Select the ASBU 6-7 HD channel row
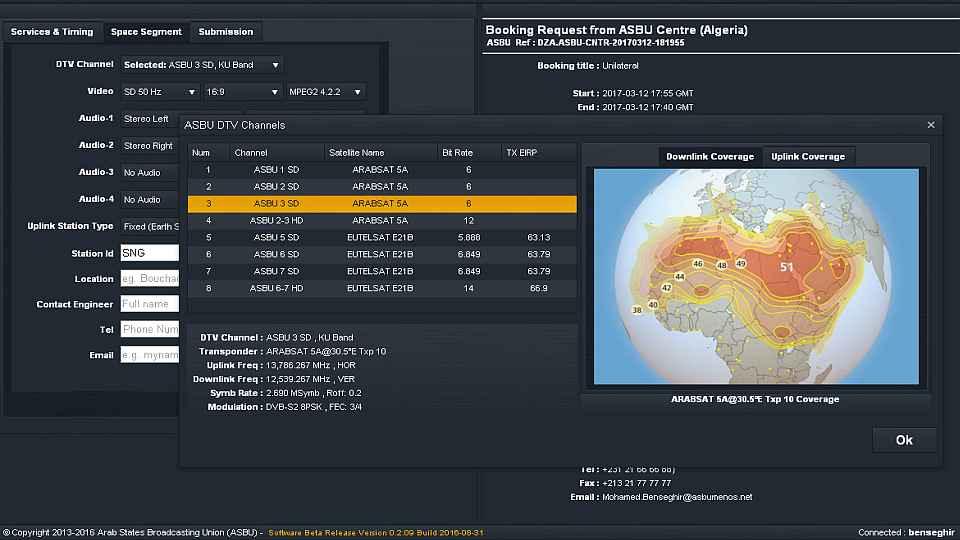Viewport: 960px width, 540px height. pyautogui.click(x=382, y=288)
